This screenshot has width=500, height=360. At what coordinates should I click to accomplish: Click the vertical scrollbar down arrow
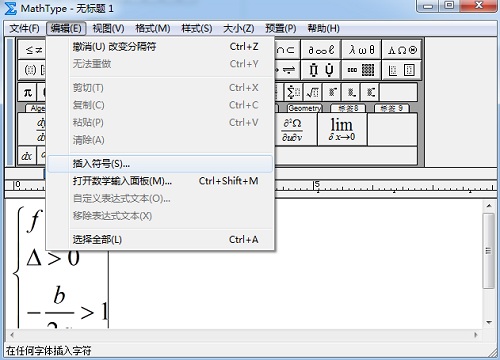[489, 322]
